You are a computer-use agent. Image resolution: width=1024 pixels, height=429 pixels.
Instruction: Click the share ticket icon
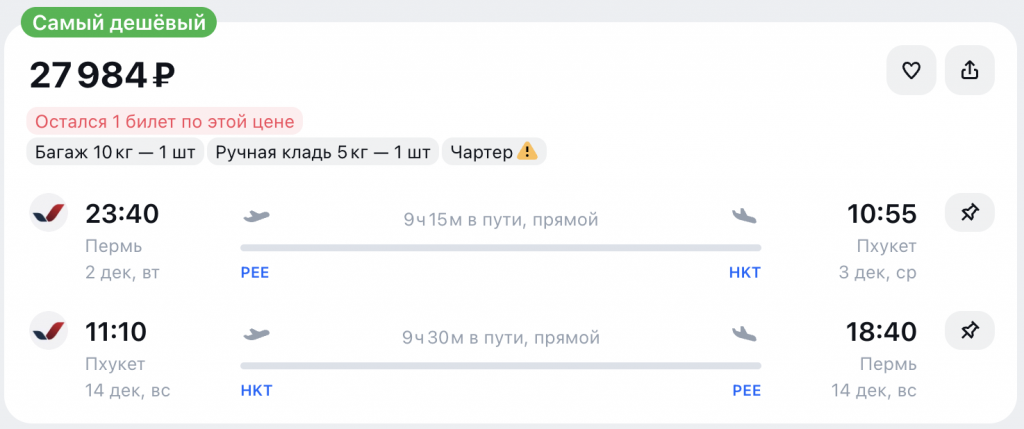point(969,70)
